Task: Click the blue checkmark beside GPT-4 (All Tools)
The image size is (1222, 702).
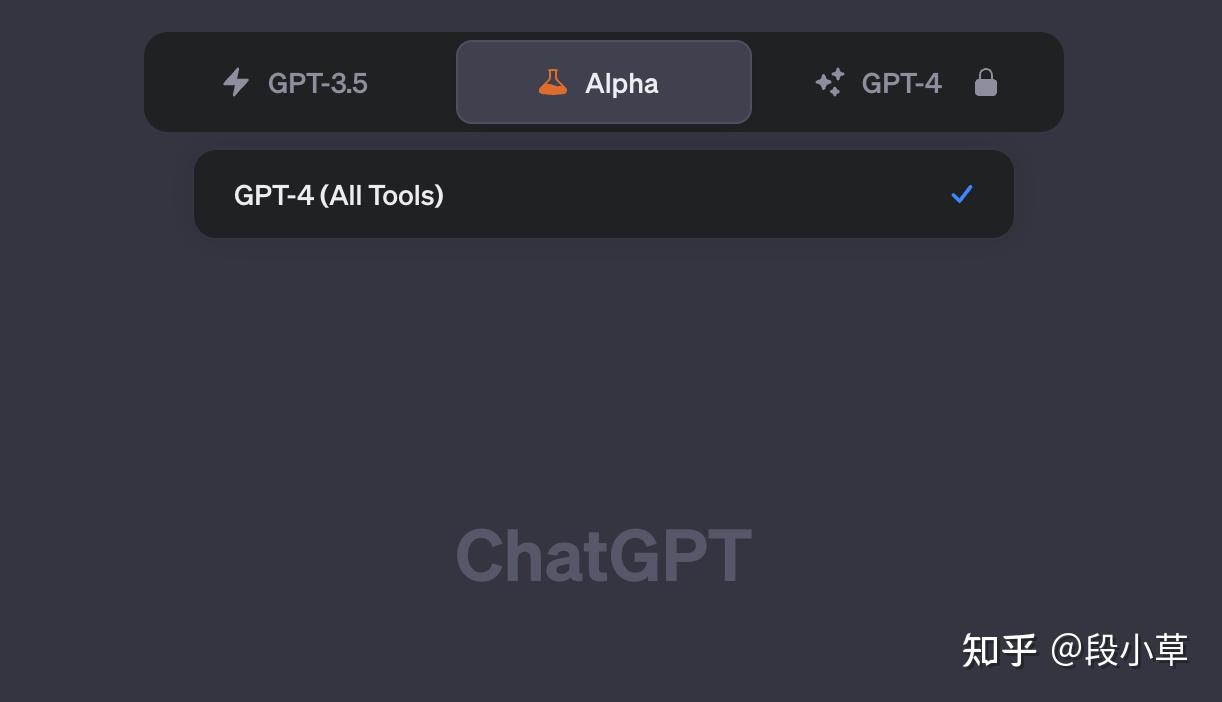Action: (x=961, y=194)
